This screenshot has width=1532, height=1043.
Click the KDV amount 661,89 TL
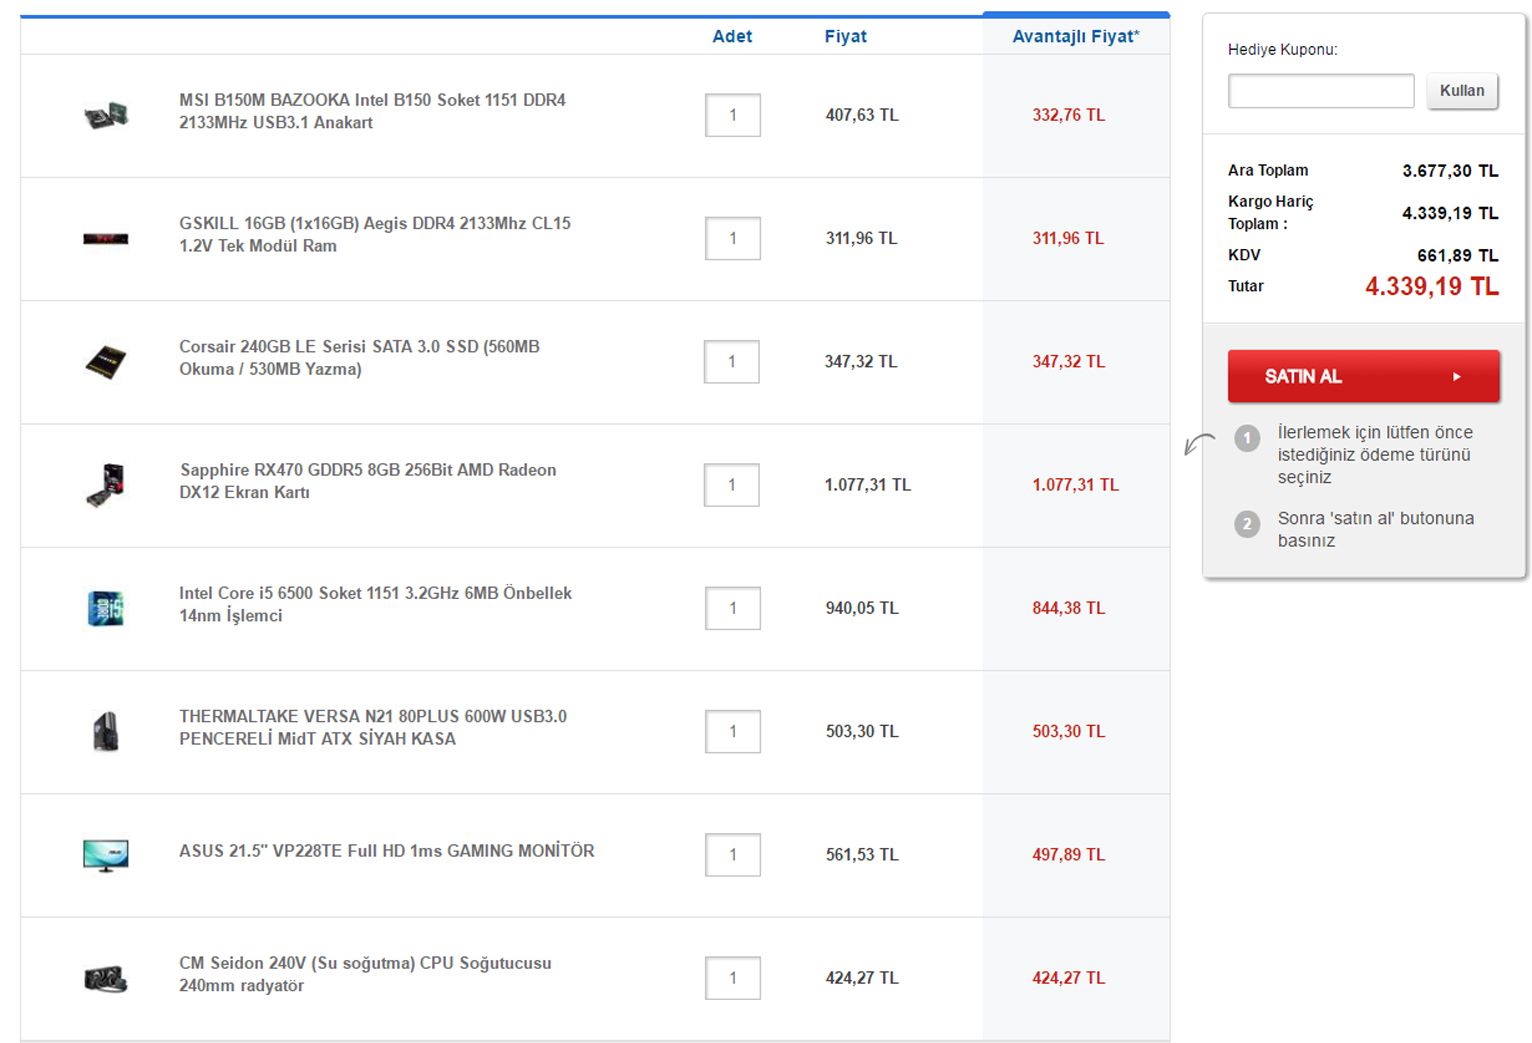coord(1458,256)
